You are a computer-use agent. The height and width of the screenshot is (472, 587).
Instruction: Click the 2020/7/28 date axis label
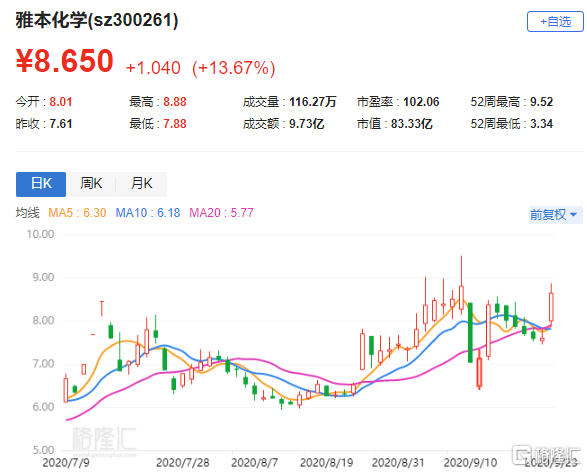(x=183, y=463)
